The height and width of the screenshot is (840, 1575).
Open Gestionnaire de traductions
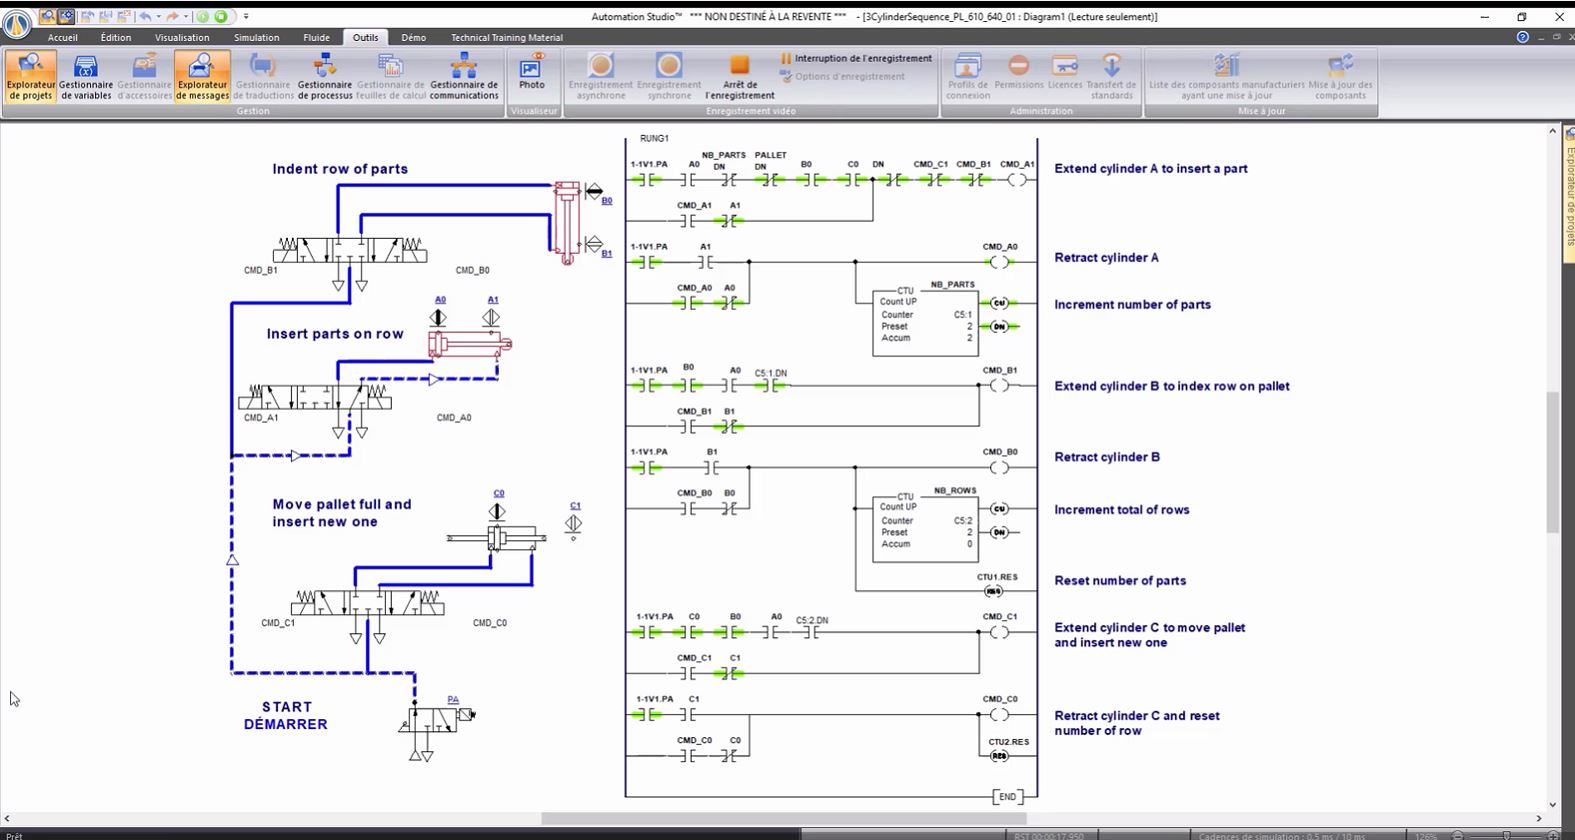(263, 76)
